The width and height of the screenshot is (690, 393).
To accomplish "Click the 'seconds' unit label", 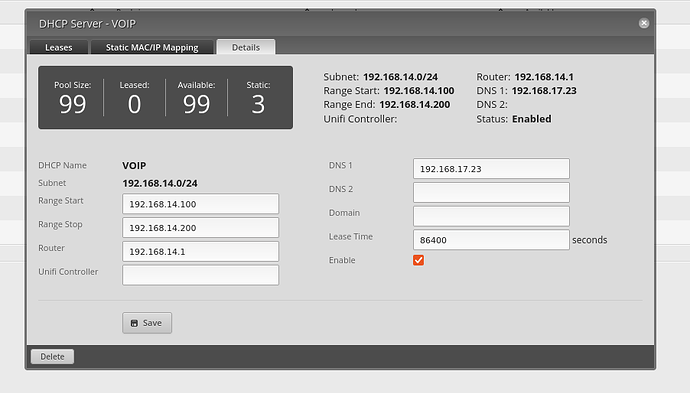I will (x=590, y=240).
